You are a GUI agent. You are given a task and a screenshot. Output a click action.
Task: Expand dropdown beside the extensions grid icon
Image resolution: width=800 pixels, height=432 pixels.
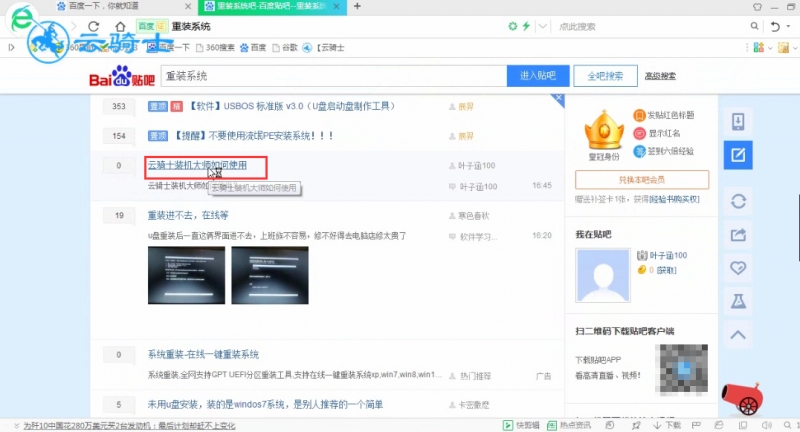770,48
